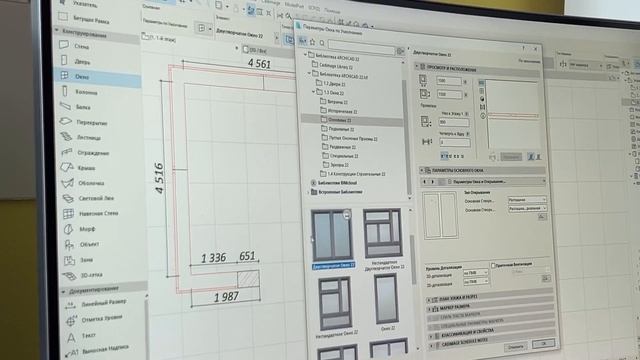Open the Раздвижные 22 folder
Image resolution: width=640 pixels, height=360 pixels.
click(339, 147)
